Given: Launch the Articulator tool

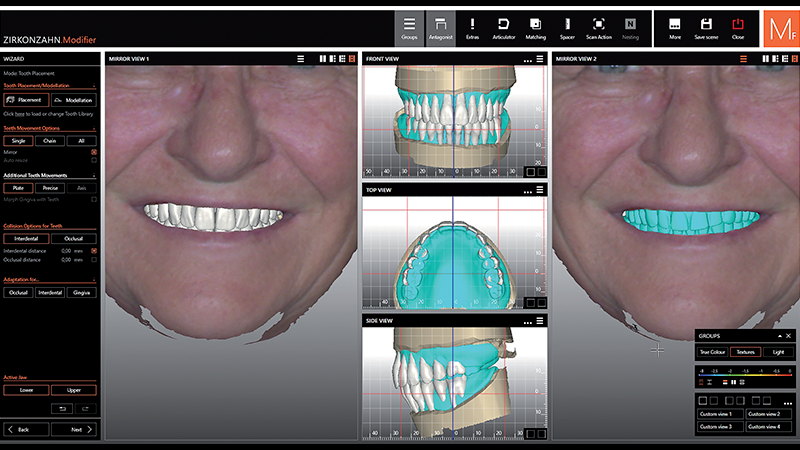Looking at the screenshot, I should [x=504, y=28].
